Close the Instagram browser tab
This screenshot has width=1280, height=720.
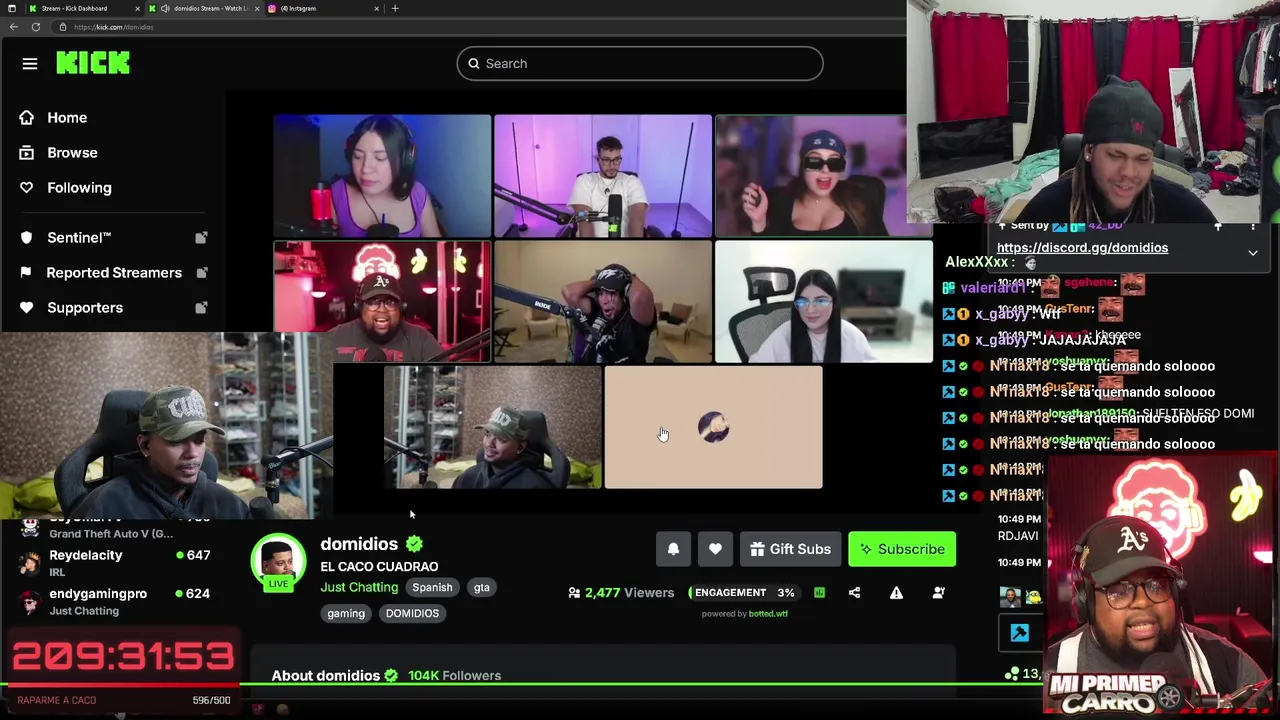point(376,8)
